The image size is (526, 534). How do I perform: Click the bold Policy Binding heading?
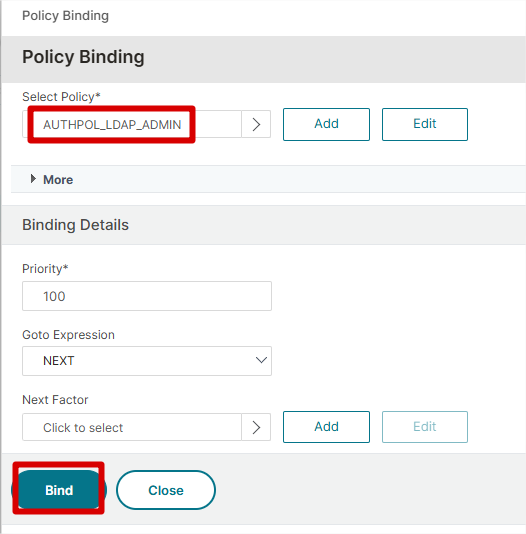click(x=83, y=57)
